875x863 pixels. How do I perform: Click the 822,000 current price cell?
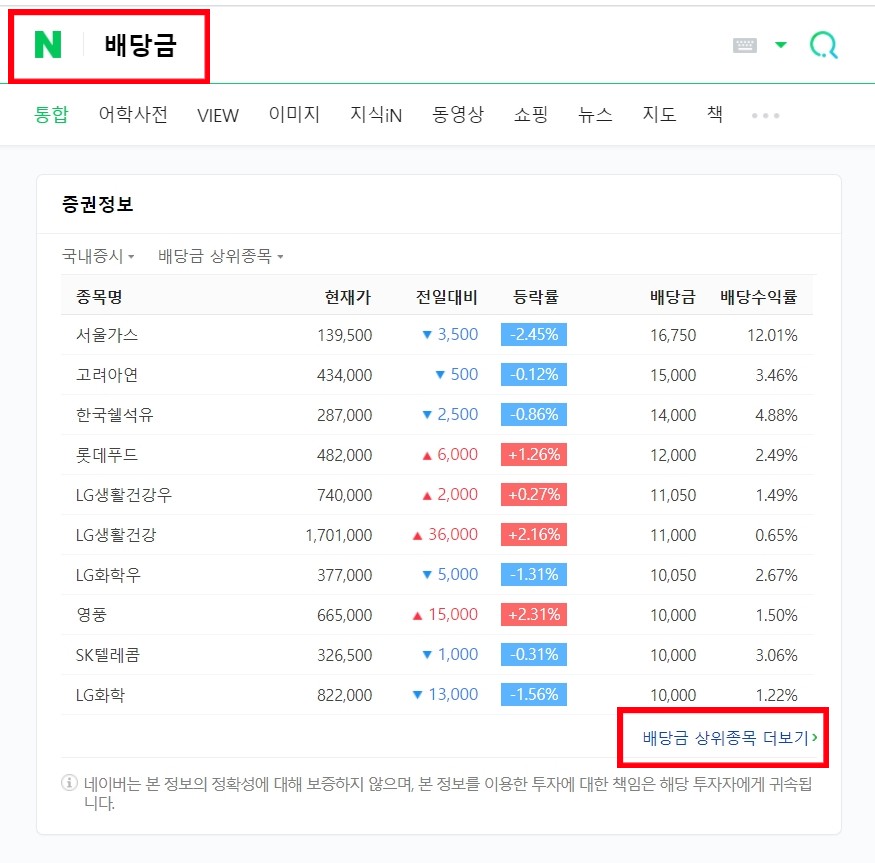pyautogui.click(x=344, y=695)
